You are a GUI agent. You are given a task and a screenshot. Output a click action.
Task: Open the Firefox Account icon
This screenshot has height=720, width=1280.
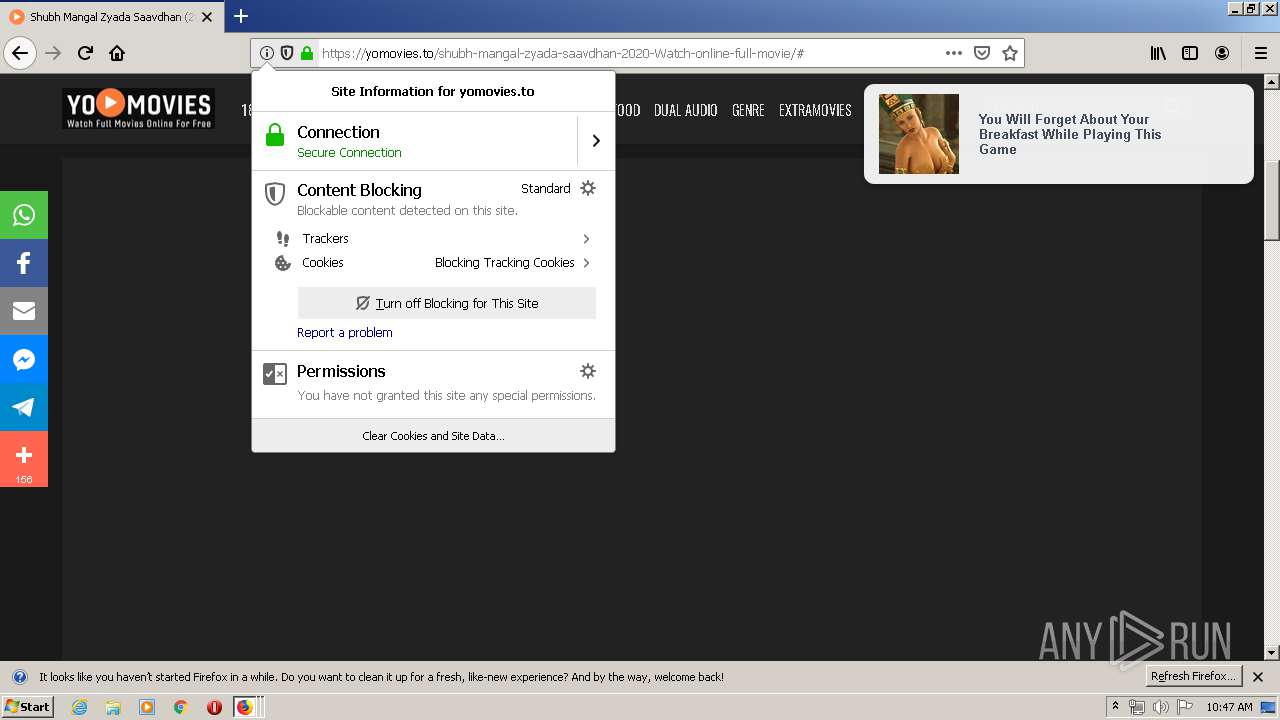pyautogui.click(x=1222, y=53)
